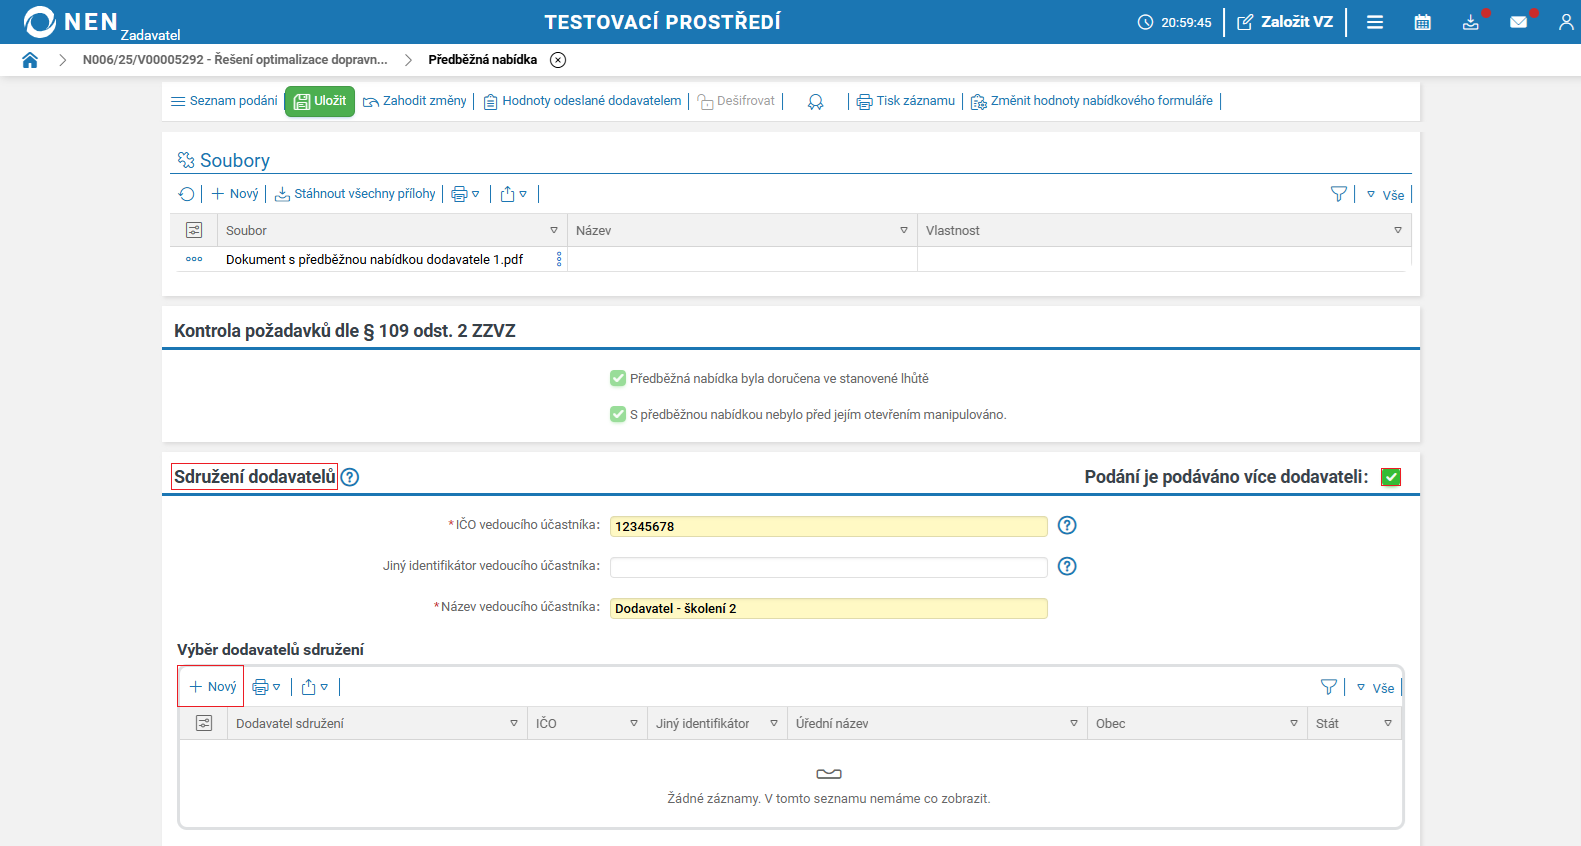Click the green Uložit button
This screenshot has width=1581, height=846.
[320, 101]
